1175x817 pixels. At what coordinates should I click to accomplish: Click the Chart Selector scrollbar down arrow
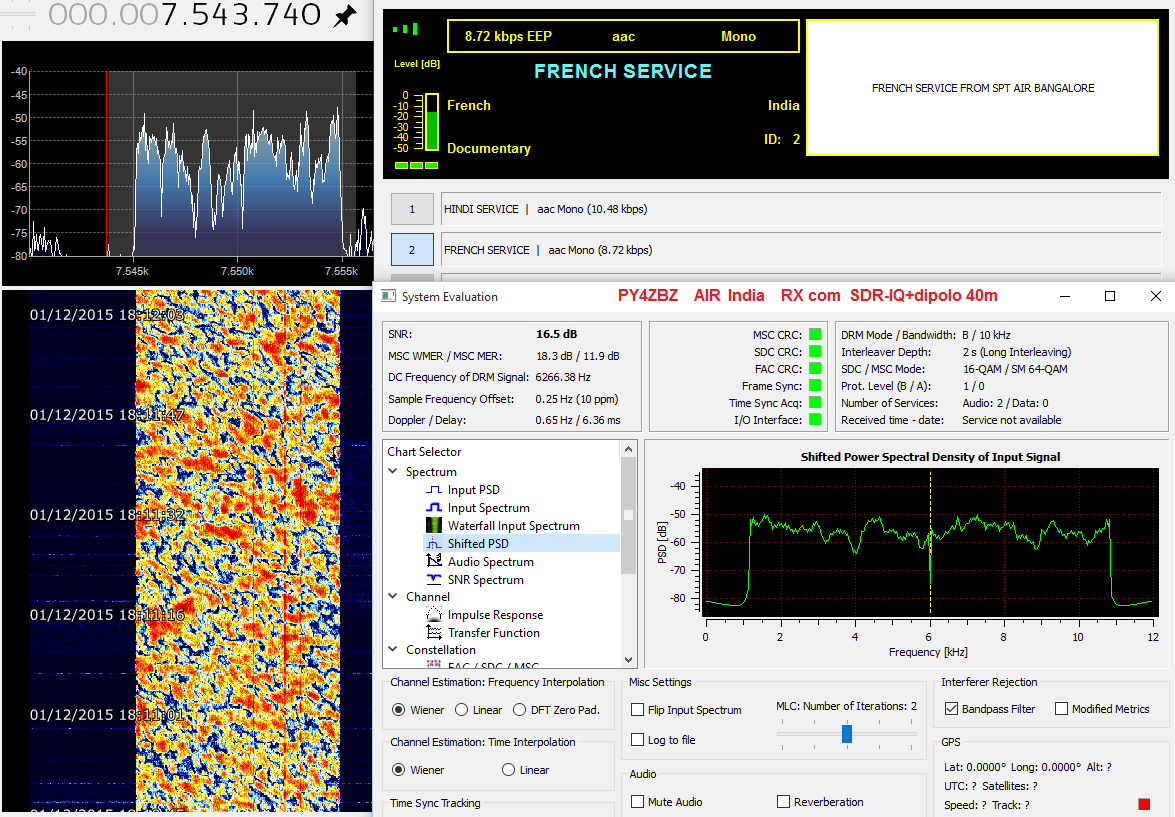(x=628, y=660)
